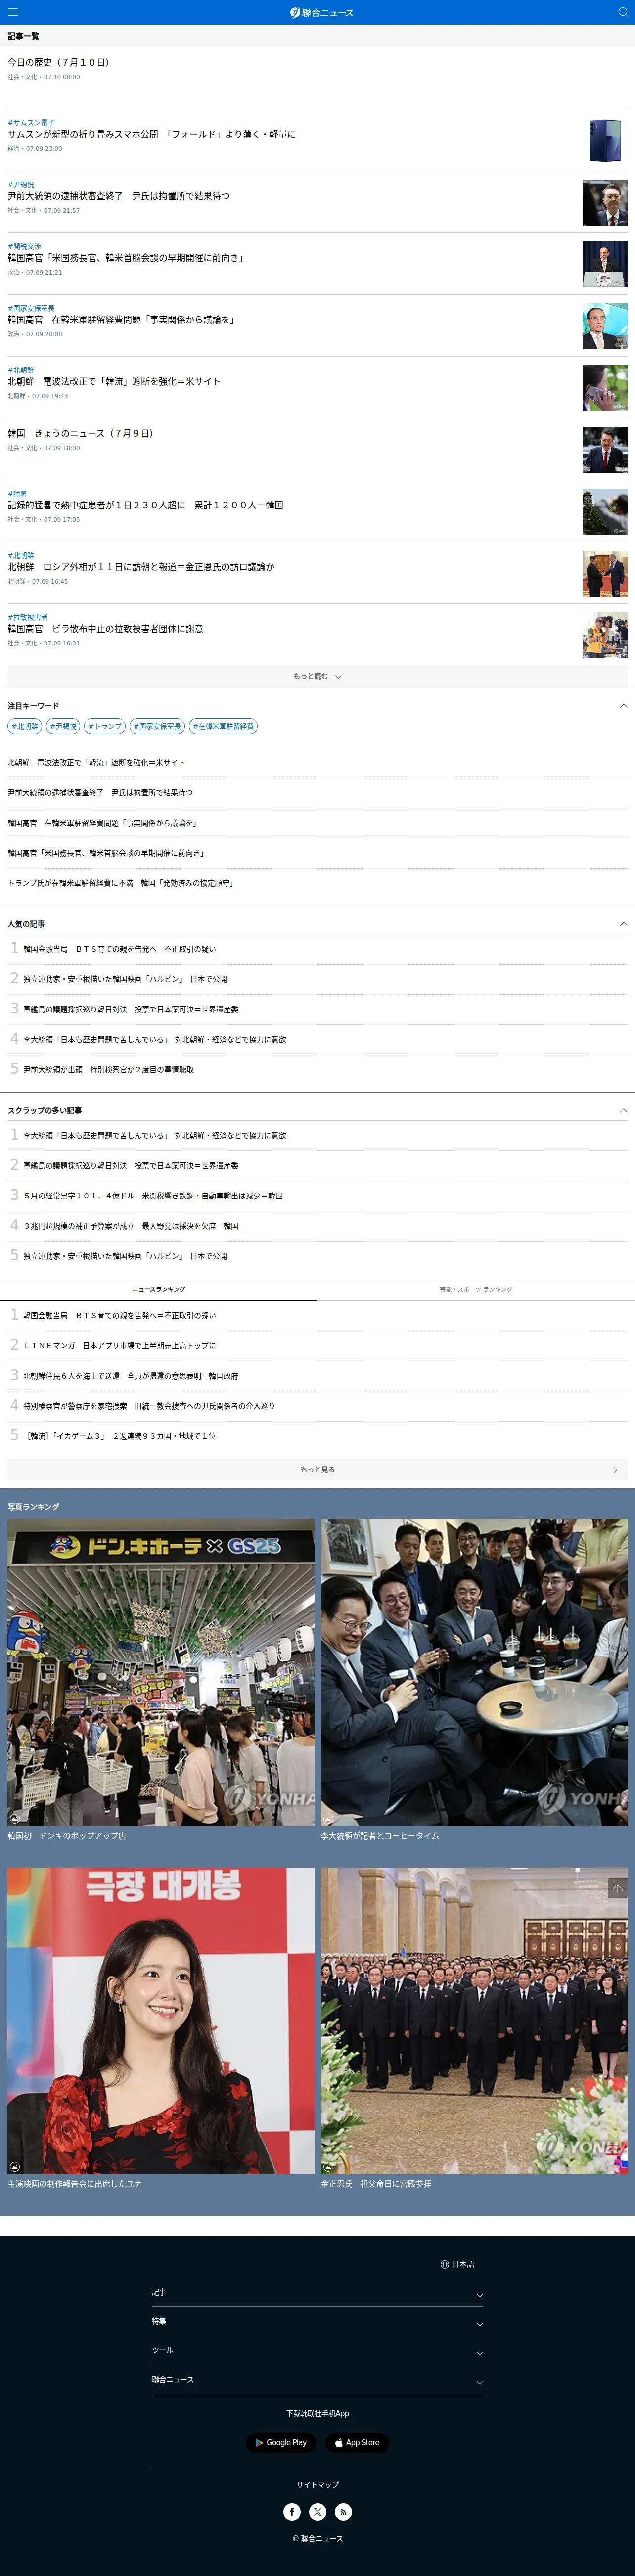
Task: Click the search magnifier icon
Action: pos(622,12)
